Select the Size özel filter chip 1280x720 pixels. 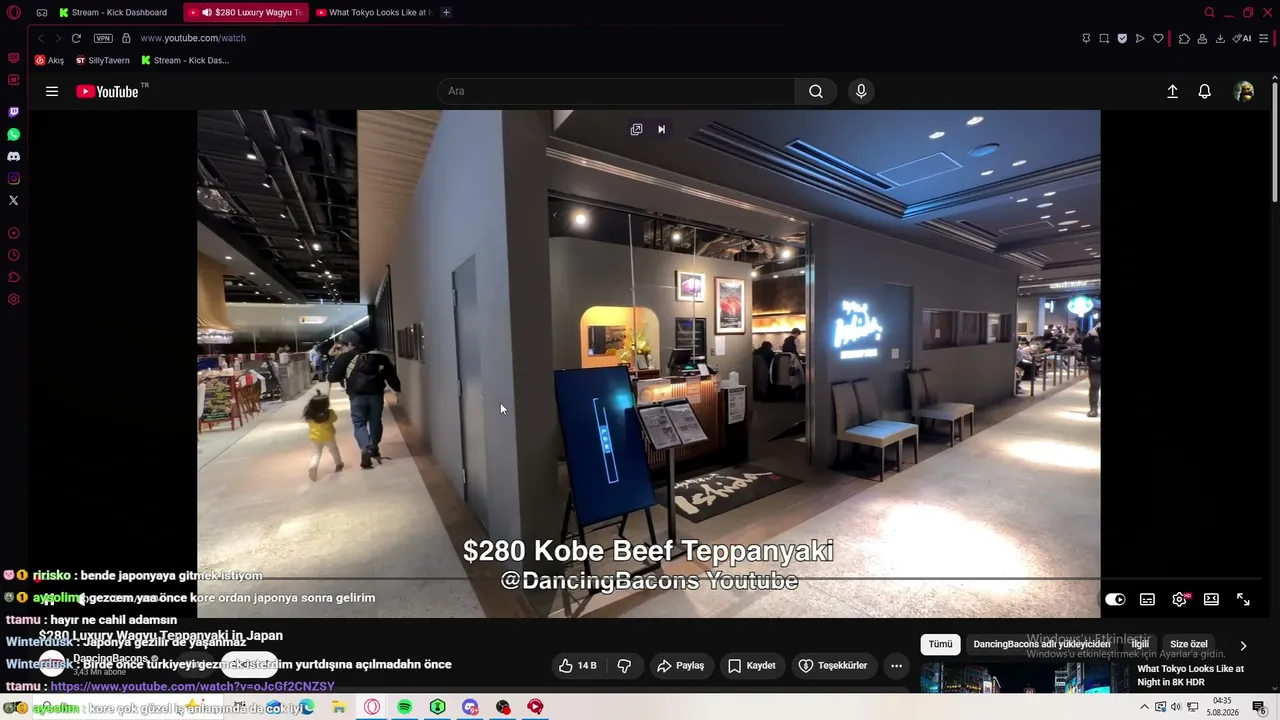tap(1189, 644)
